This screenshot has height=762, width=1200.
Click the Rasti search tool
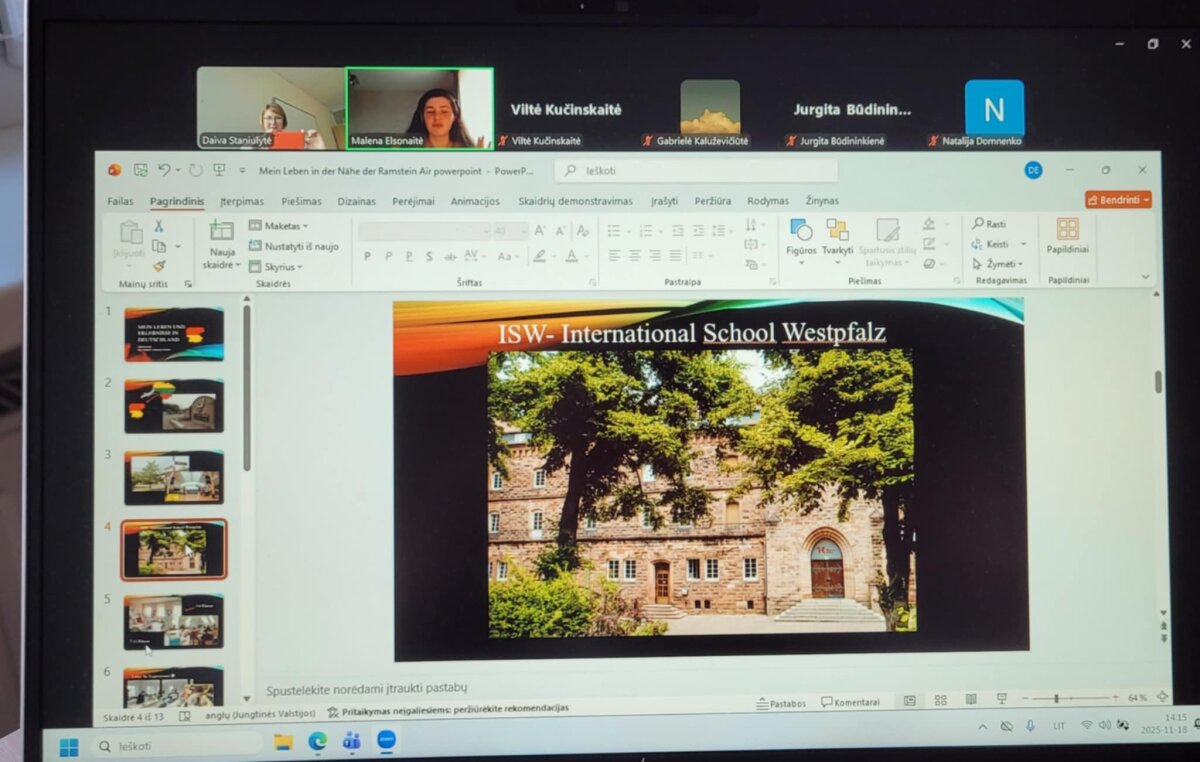click(x=989, y=224)
